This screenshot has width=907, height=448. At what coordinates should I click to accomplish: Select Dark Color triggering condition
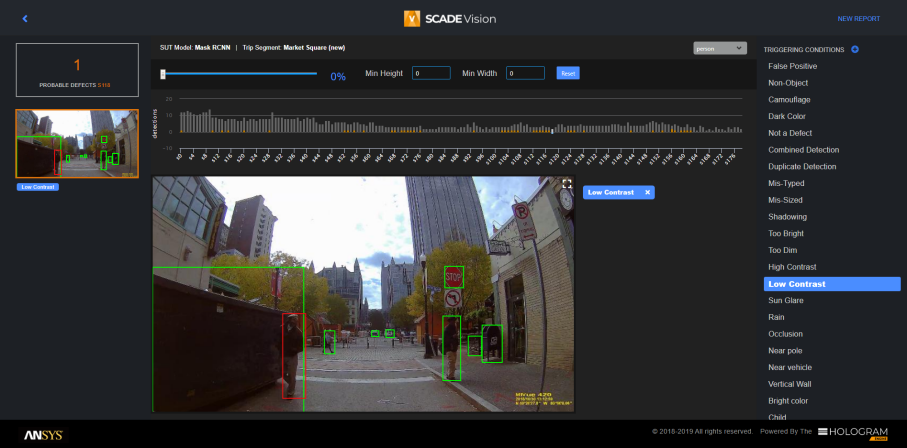787,116
